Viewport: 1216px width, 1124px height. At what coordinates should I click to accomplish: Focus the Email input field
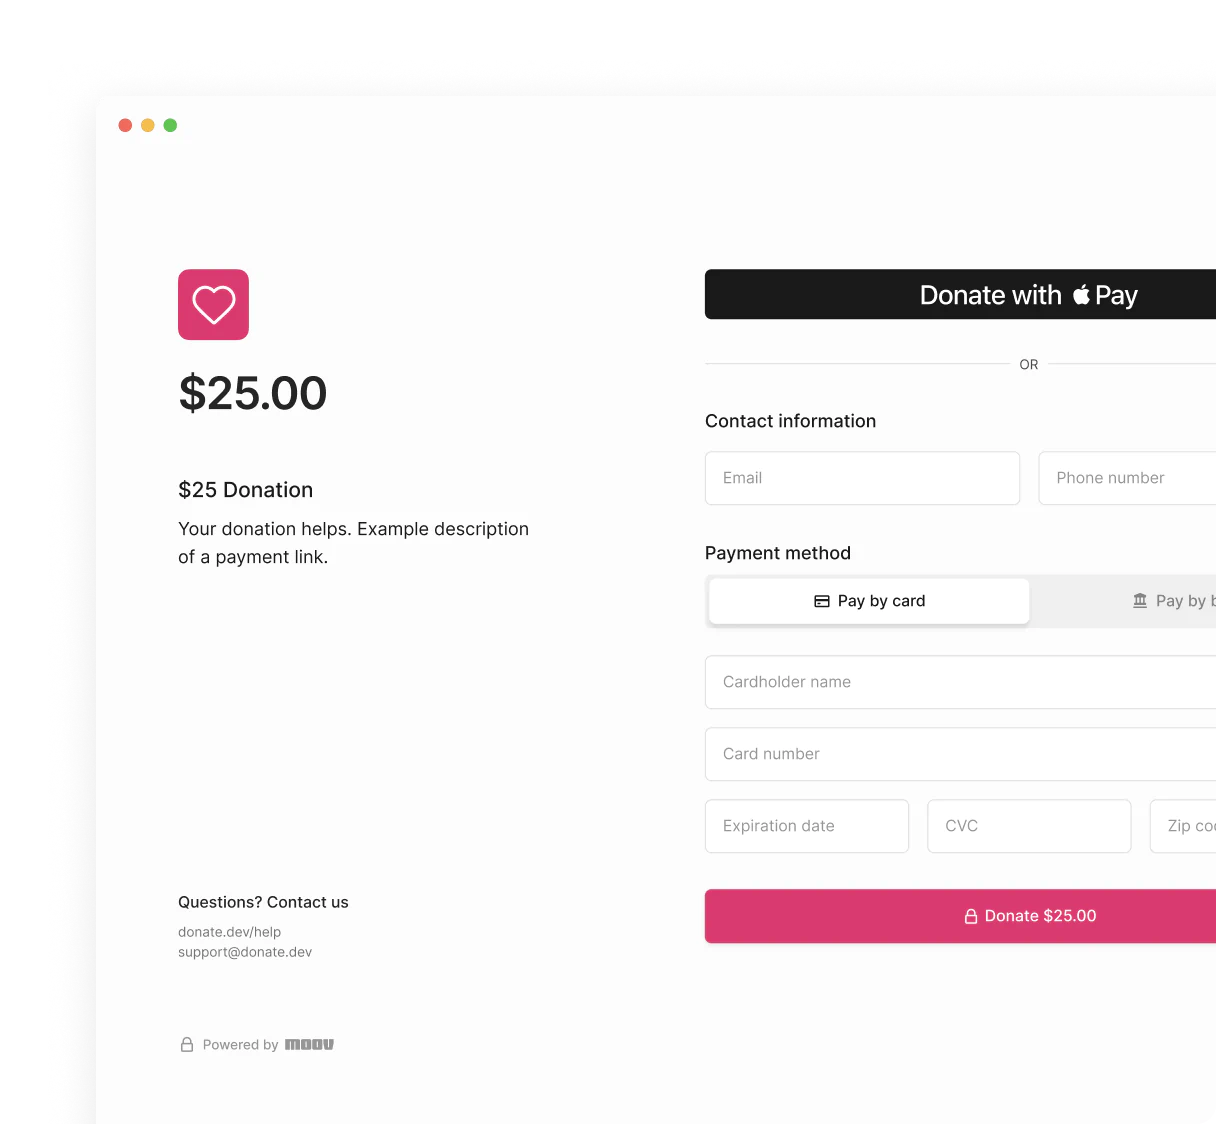[x=862, y=478]
